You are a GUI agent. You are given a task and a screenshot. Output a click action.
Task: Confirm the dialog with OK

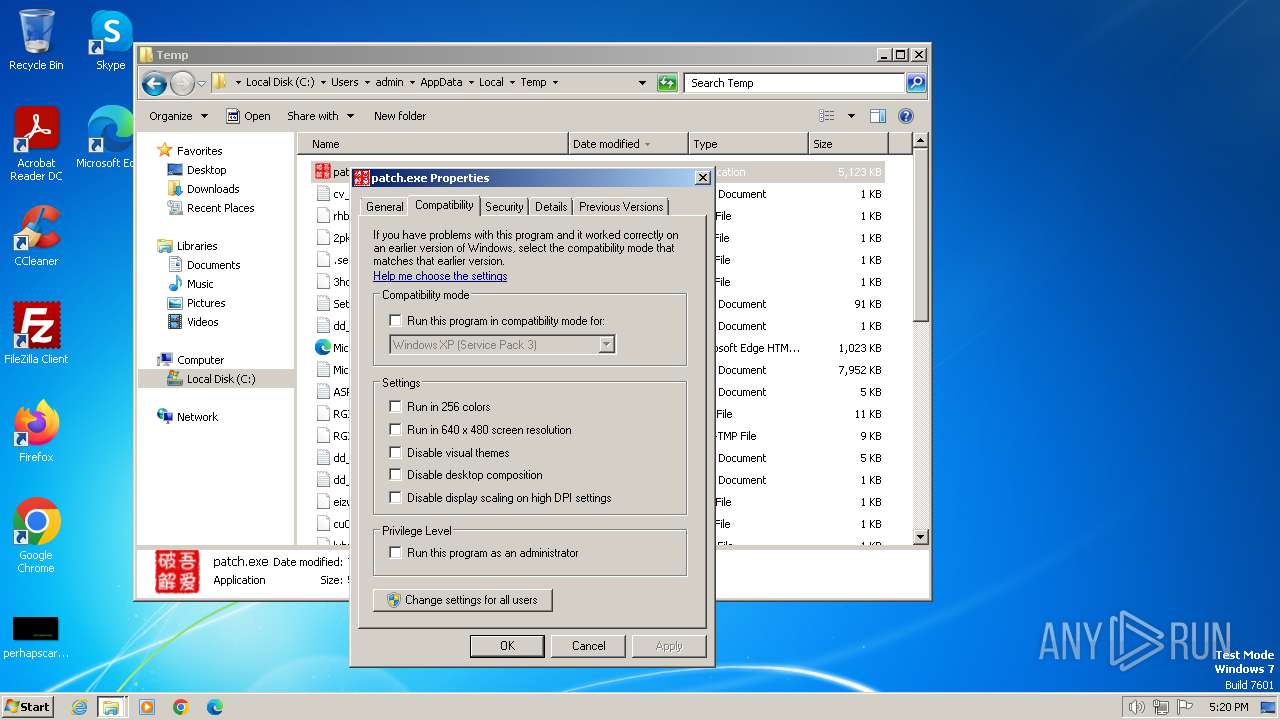click(507, 646)
